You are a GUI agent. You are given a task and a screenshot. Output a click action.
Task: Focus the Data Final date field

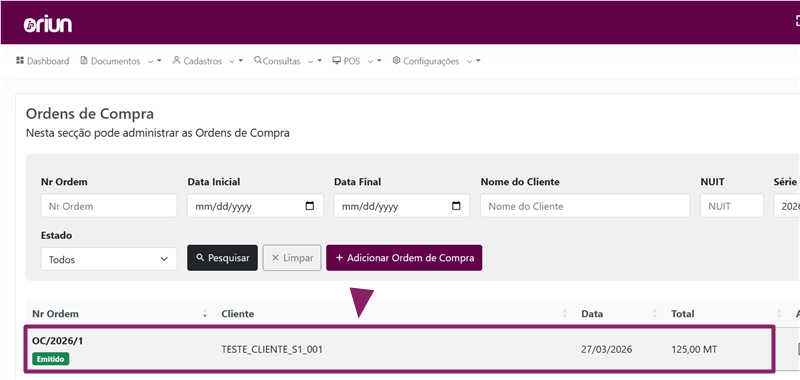pyautogui.click(x=402, y=206)
